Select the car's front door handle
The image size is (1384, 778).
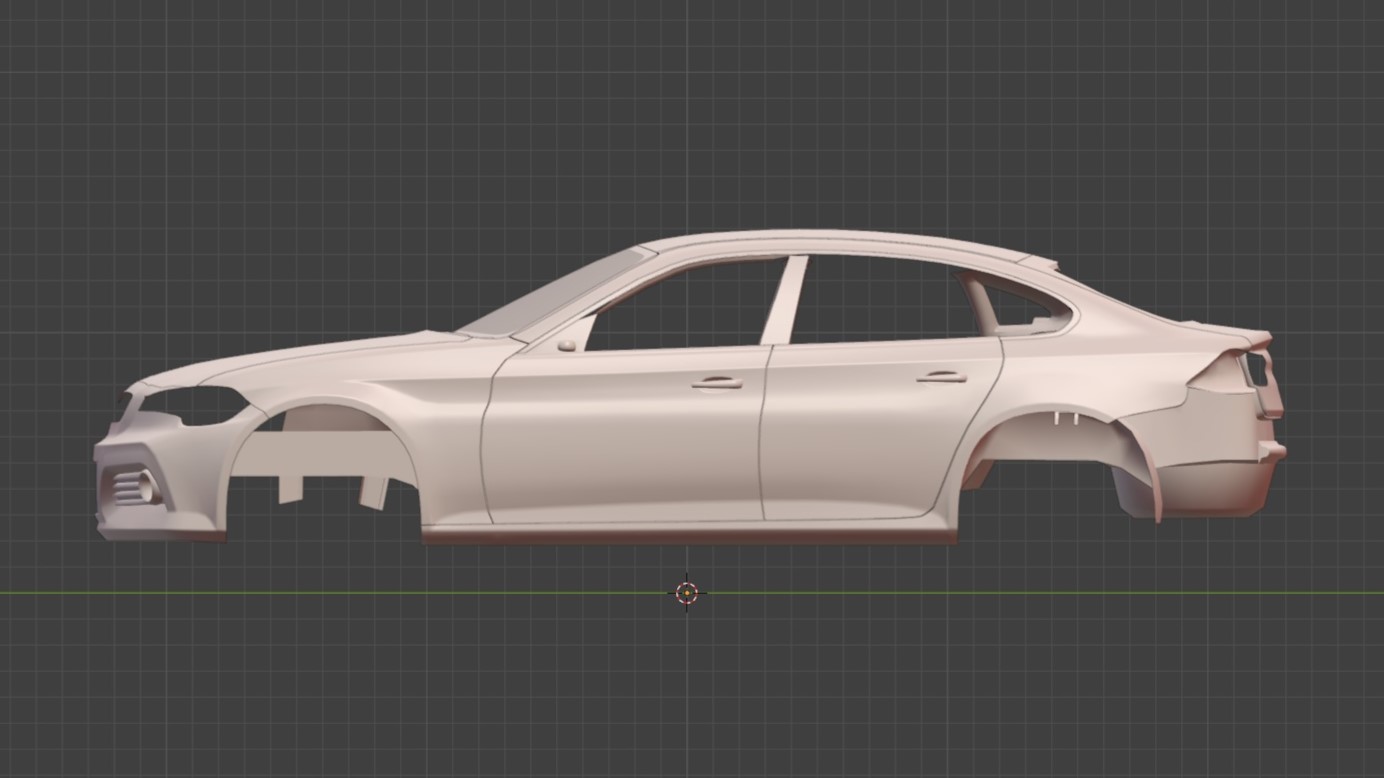tap(717, 382)
